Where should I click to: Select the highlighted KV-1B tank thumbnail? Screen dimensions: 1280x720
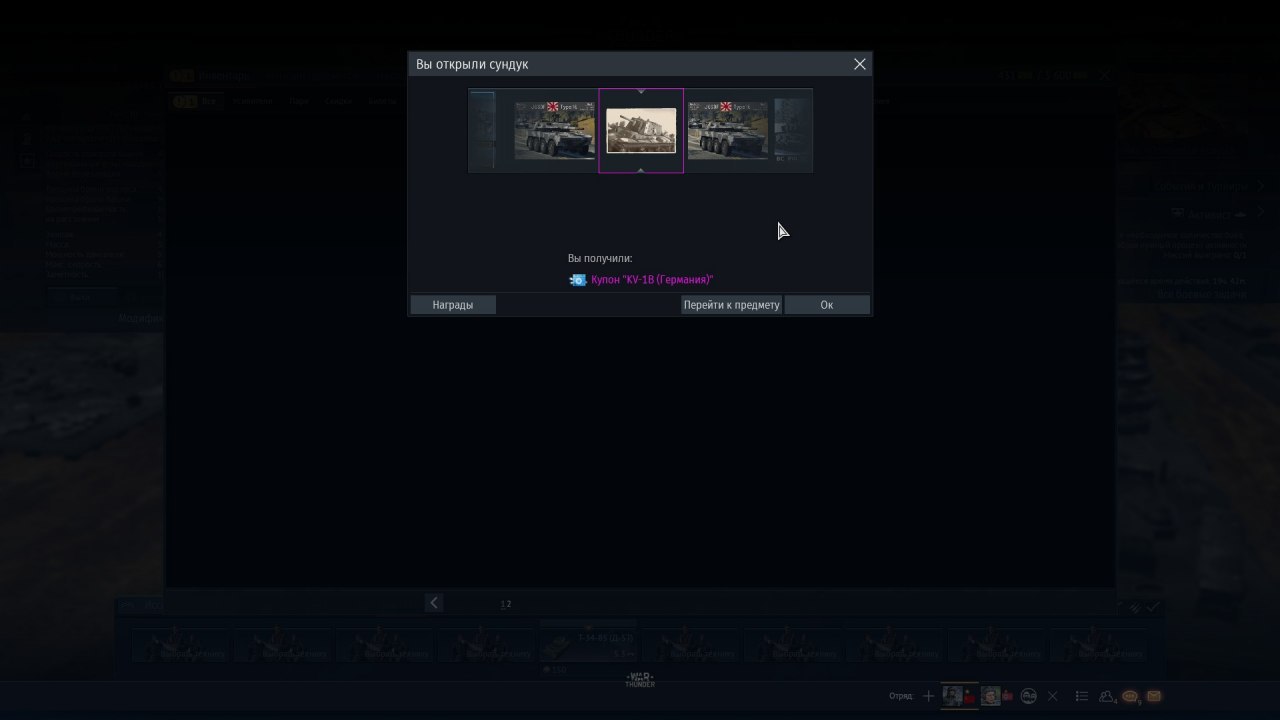coord(641,131)
